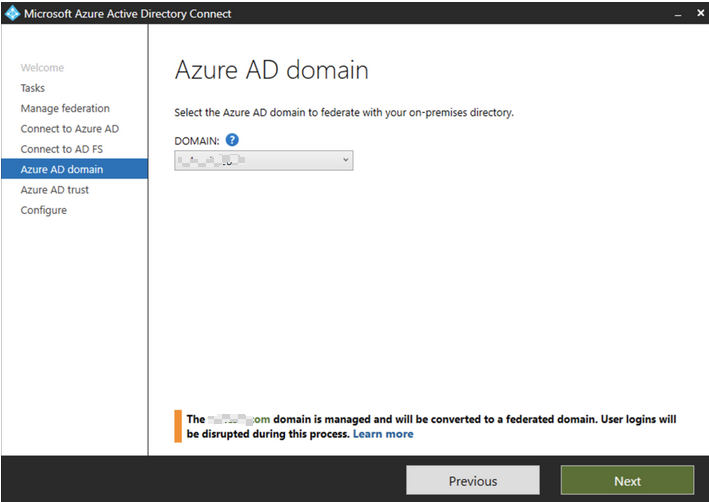This screenshot has width=709, height=502.
Task: Select the highlighted Azure AD domain step
Action: 61,169
